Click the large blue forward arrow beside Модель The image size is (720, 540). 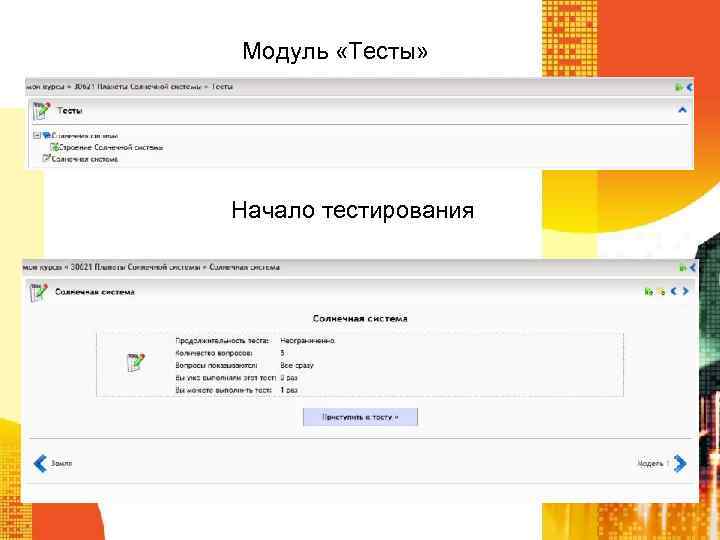point(680,463)
